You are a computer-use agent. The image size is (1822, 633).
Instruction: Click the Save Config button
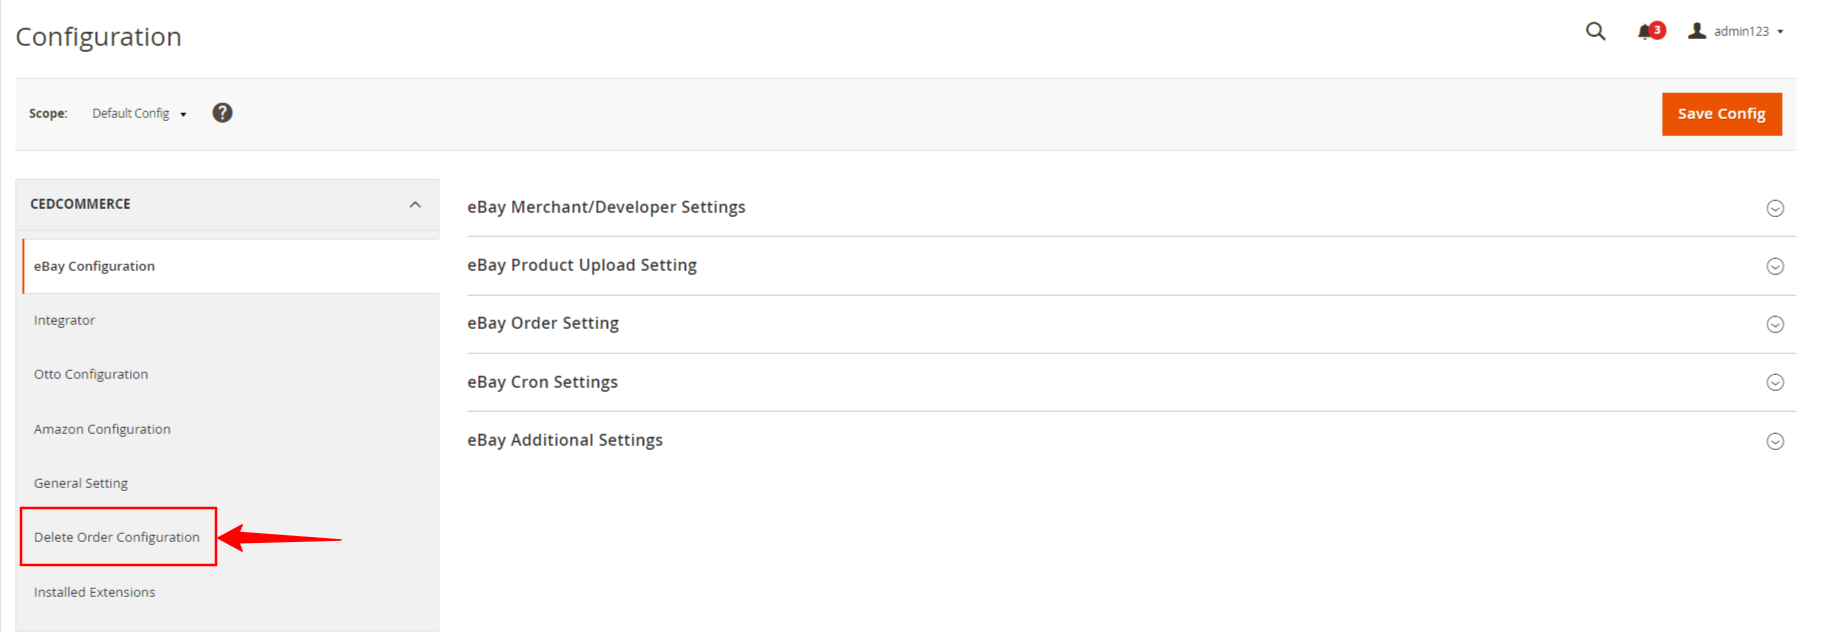pyautogui.click(x=1721, y=114)
